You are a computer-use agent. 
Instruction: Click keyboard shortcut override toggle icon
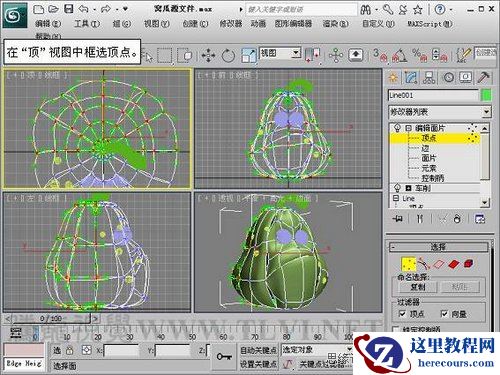[356, 55]
